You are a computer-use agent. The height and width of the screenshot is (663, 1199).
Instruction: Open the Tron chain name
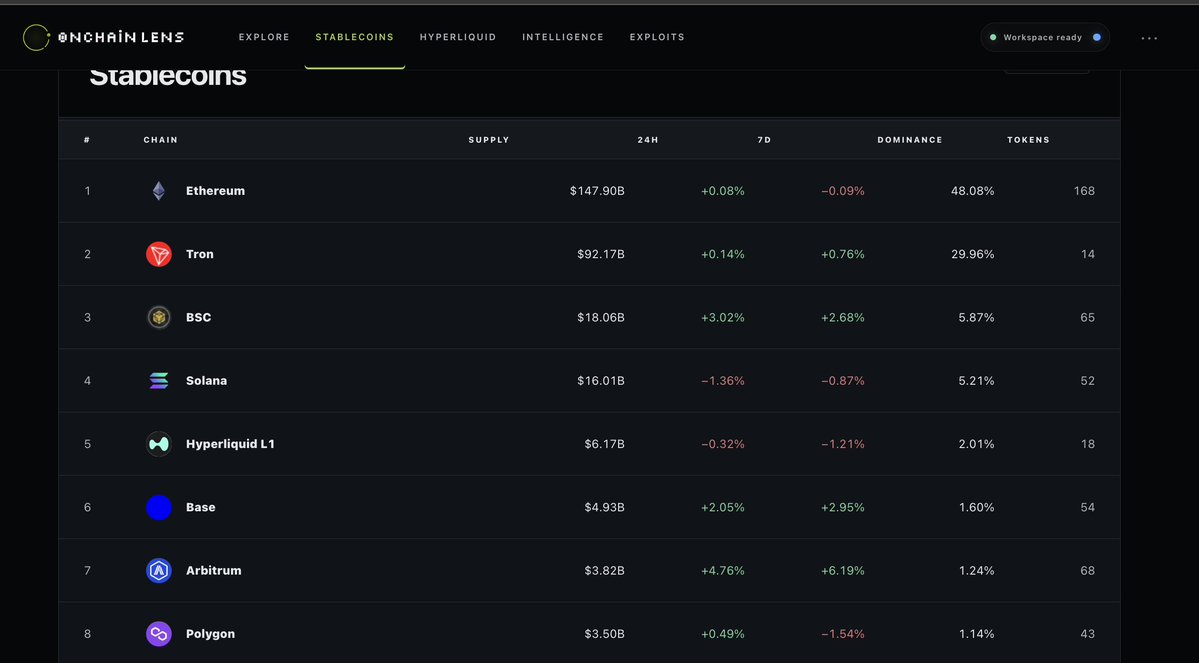tap(200, 254)
